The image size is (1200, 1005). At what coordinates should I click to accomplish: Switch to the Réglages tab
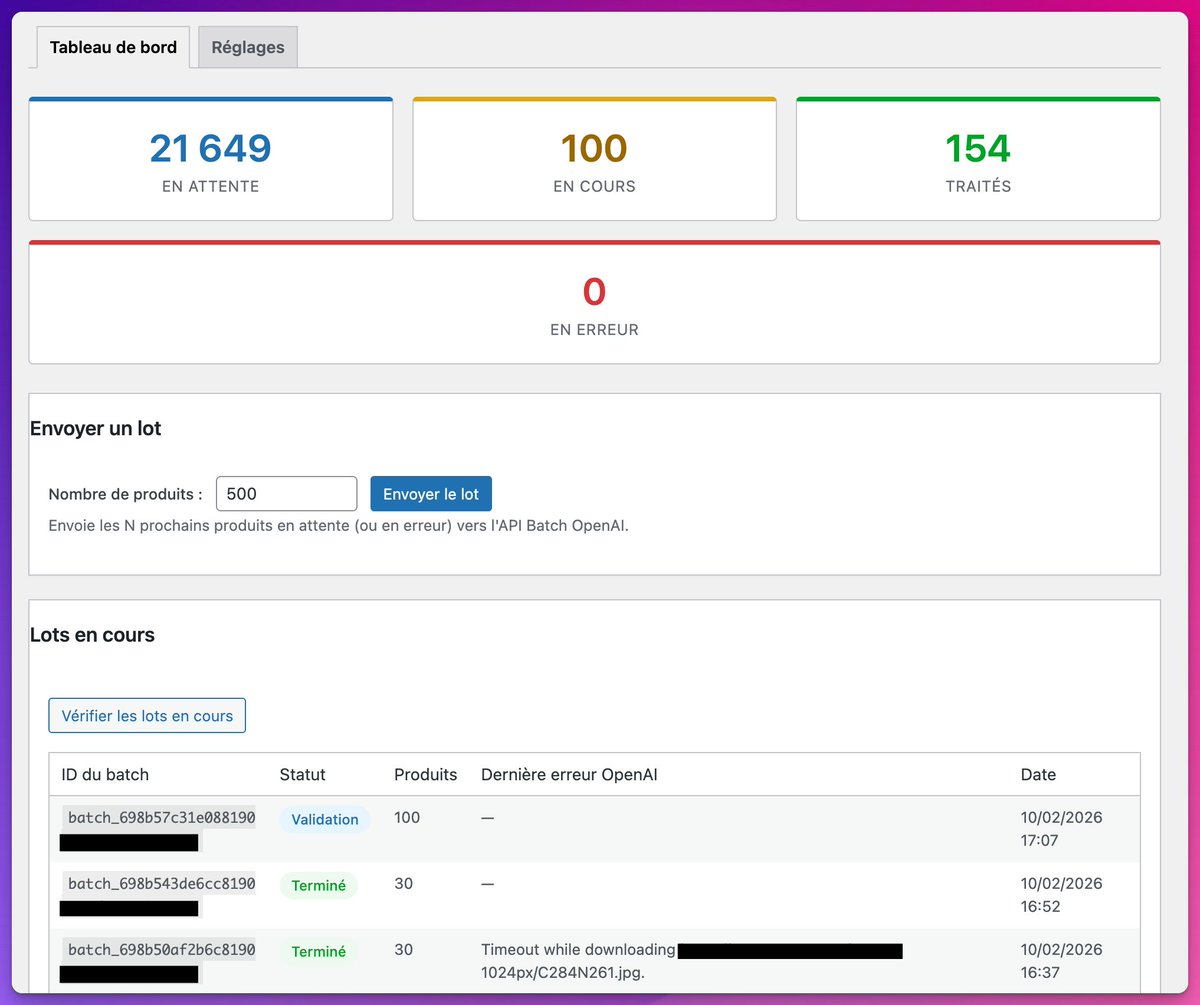[248, 47]
